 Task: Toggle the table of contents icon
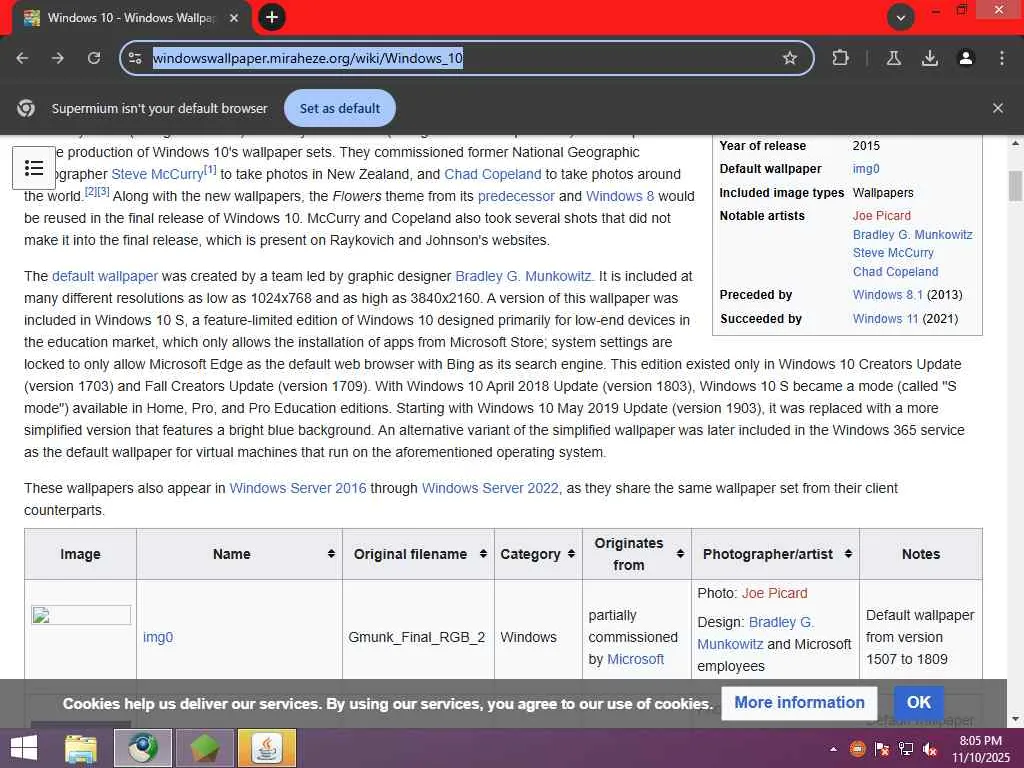point(34,168)
